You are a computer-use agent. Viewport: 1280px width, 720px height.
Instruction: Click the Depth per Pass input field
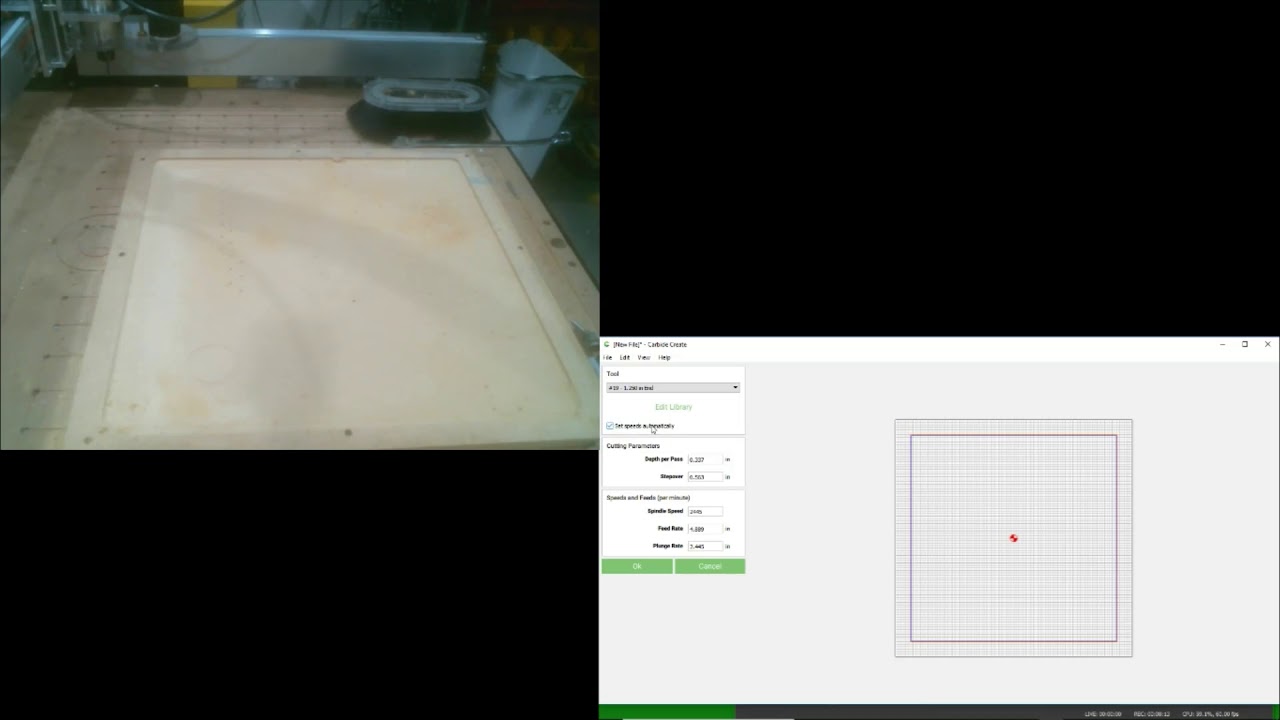[x=704, y=459]
